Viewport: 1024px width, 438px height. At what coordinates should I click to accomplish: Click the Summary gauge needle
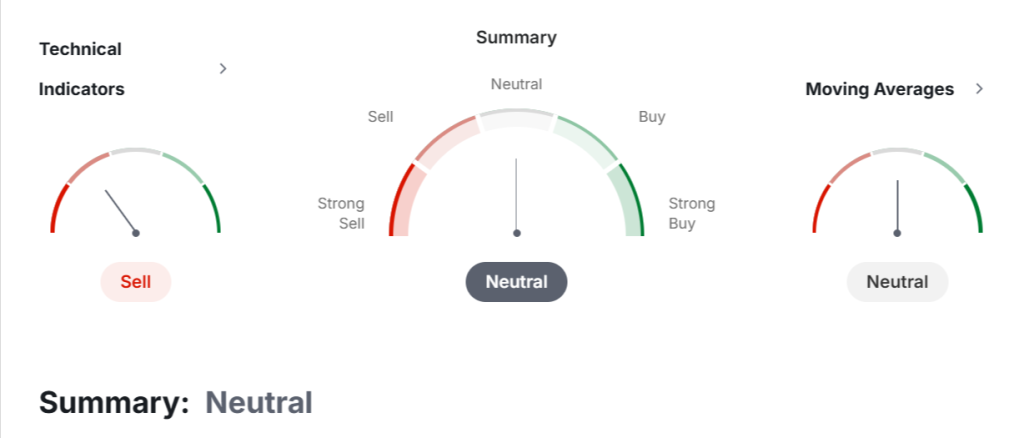(x=517, y=196)
